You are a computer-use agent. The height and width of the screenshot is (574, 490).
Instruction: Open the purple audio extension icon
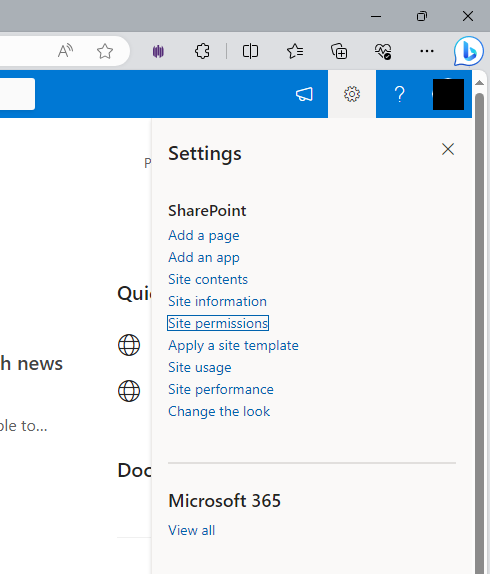(158, 51)
